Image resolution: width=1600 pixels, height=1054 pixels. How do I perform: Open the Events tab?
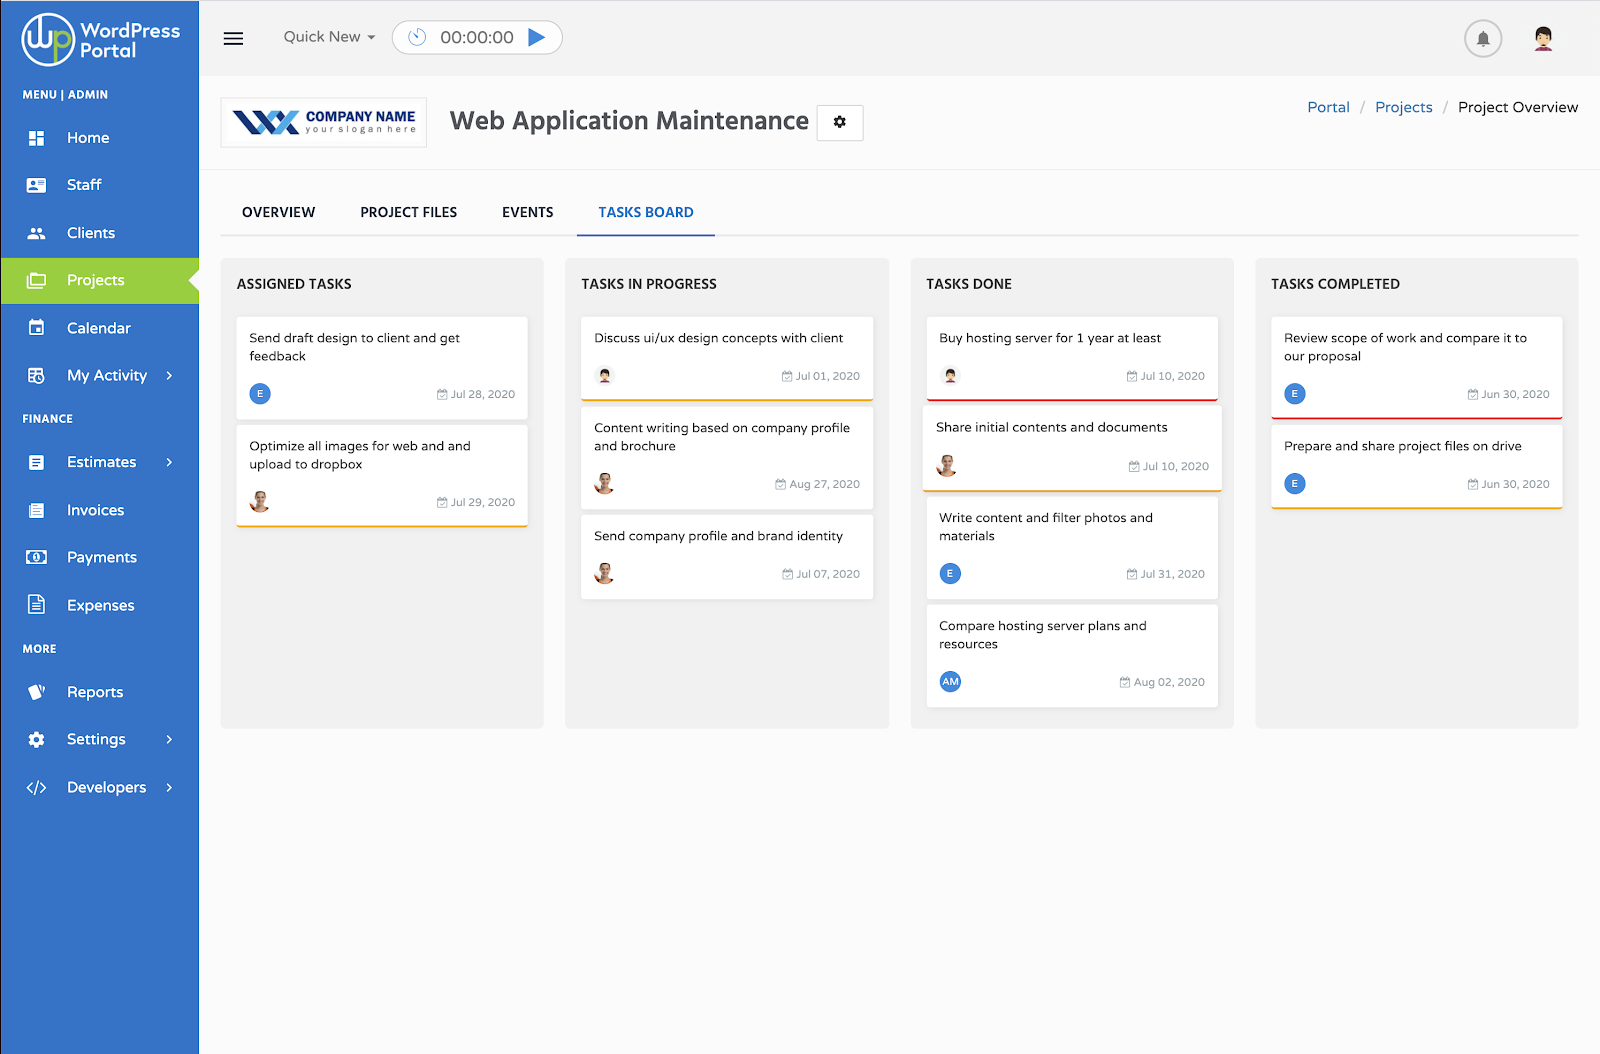pyautogui.click(x=527, y=212)
